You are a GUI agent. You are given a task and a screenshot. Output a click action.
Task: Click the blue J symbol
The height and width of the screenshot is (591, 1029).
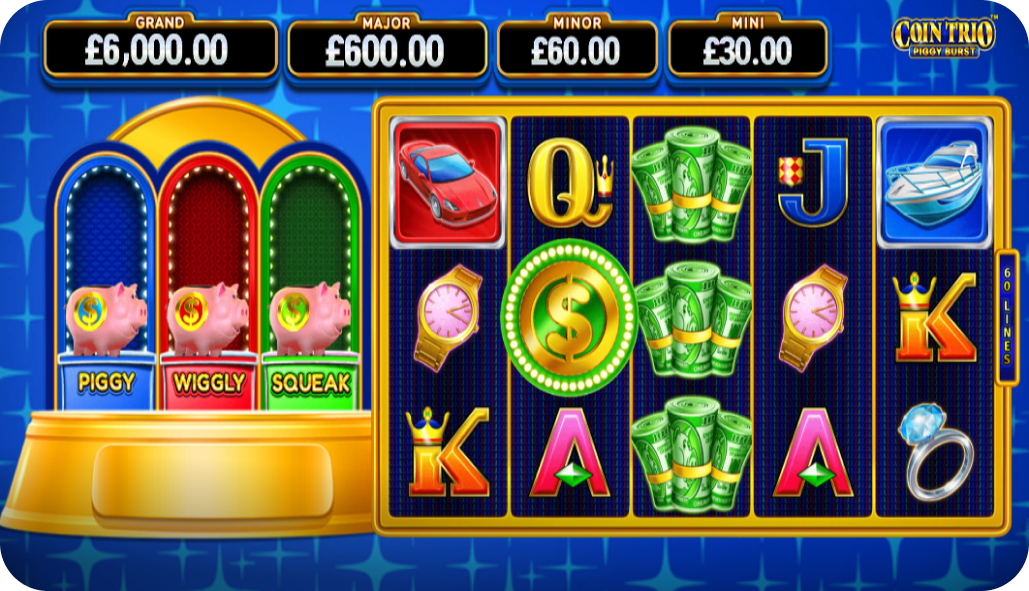tap(812, 183)
